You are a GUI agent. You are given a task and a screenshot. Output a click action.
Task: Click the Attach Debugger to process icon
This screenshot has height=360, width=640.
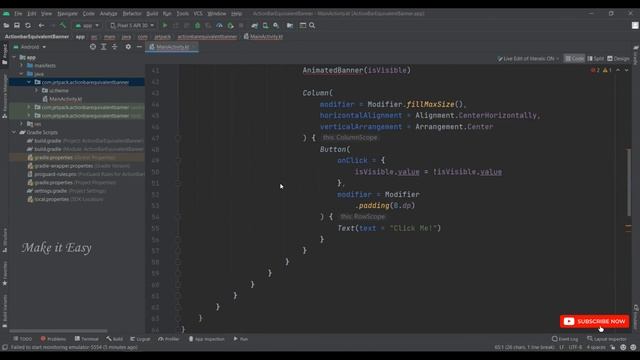230,25
